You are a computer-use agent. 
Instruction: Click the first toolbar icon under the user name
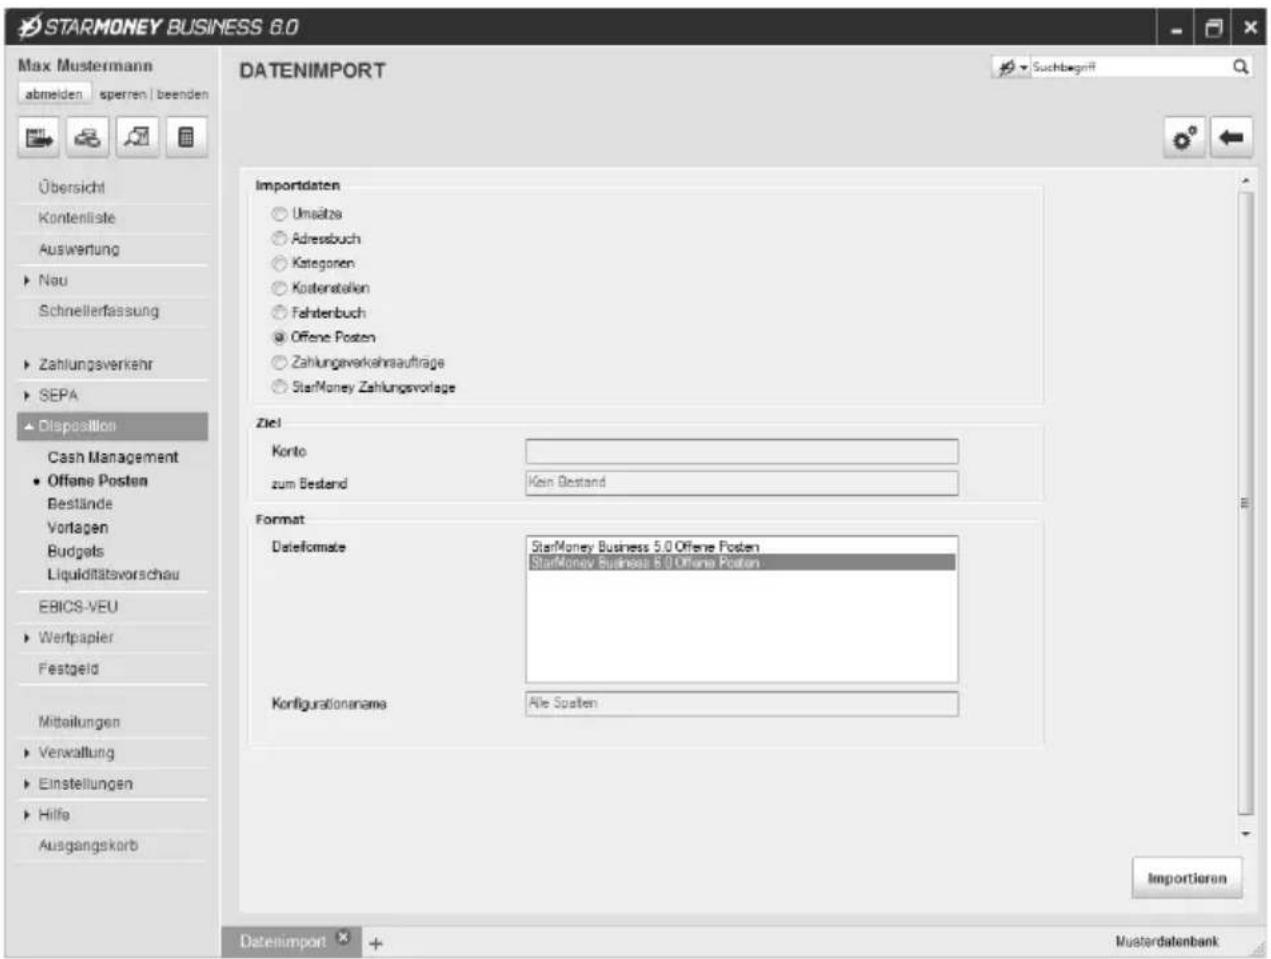(39, 138)
